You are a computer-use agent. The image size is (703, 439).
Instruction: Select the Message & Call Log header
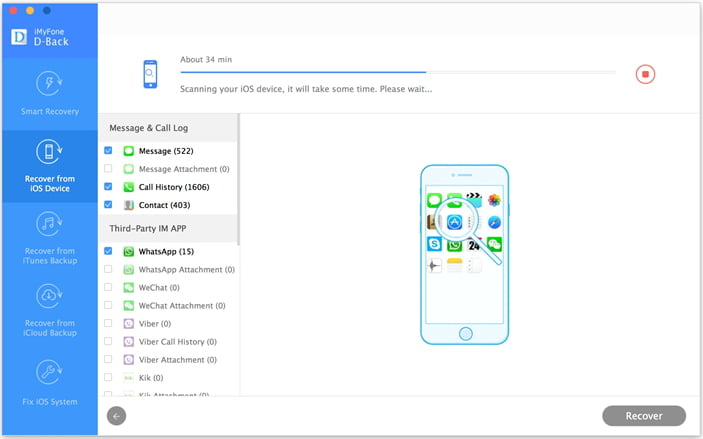(168, 128)
